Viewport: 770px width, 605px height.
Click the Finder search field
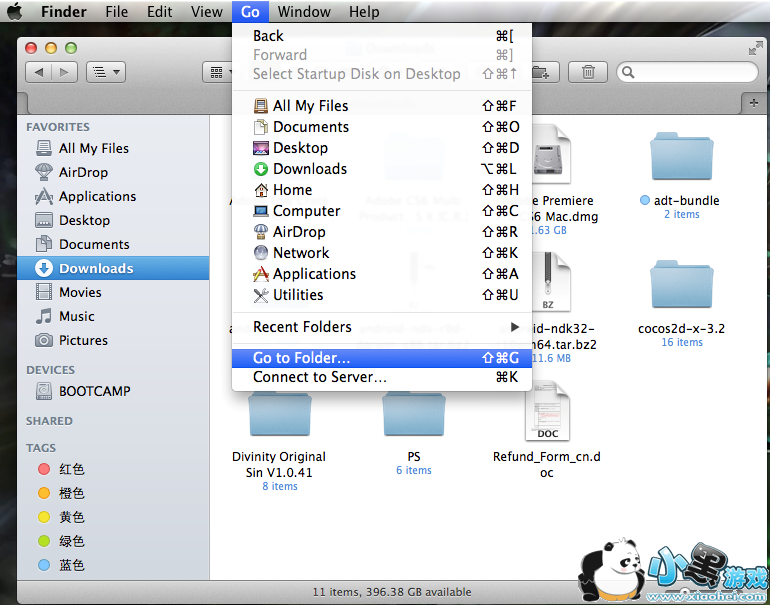[688, 73]
